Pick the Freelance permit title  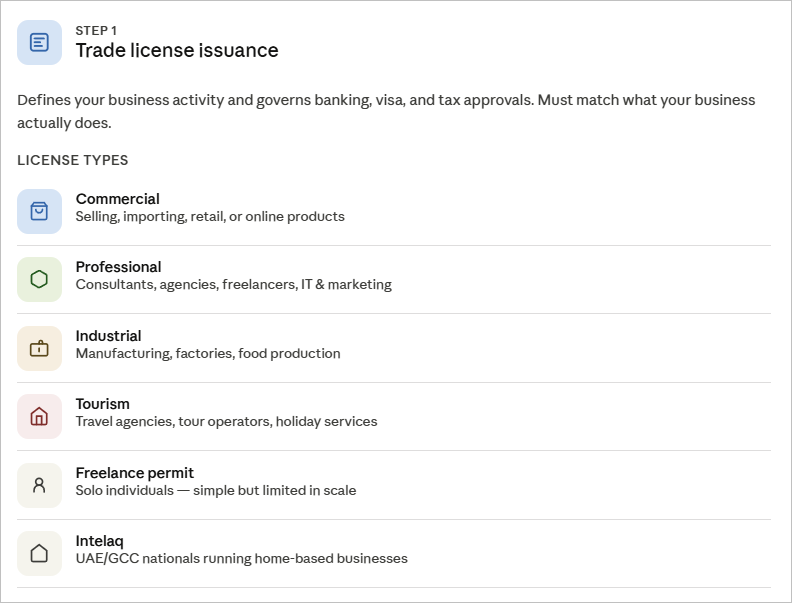coord(135,473)
